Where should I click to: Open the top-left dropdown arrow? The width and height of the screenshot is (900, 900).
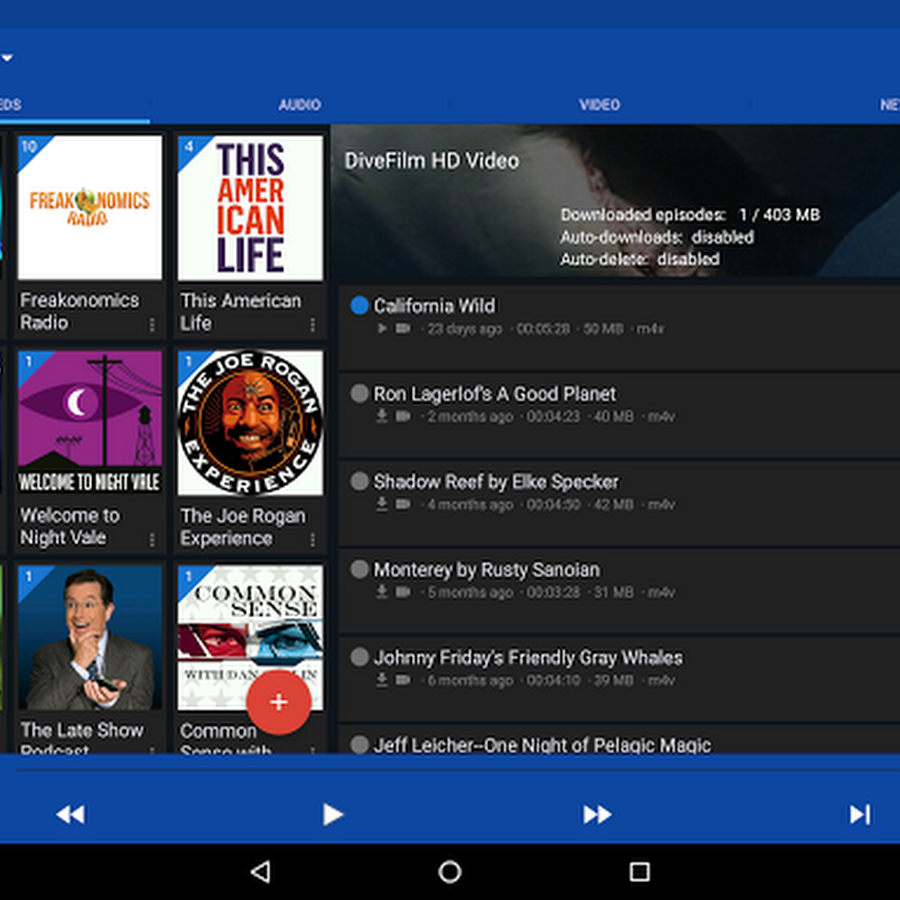coord(7,57)
